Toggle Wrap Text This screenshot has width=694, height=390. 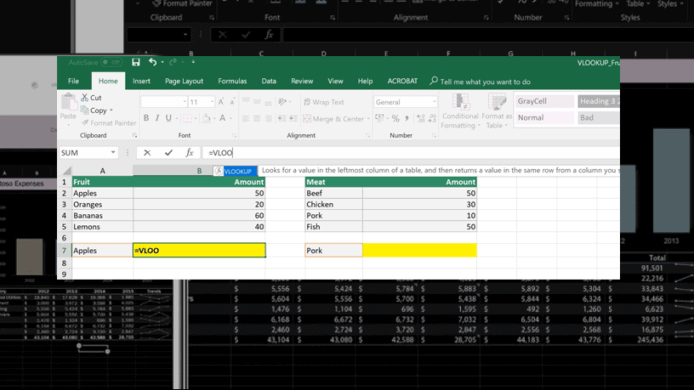coord(324,102)
